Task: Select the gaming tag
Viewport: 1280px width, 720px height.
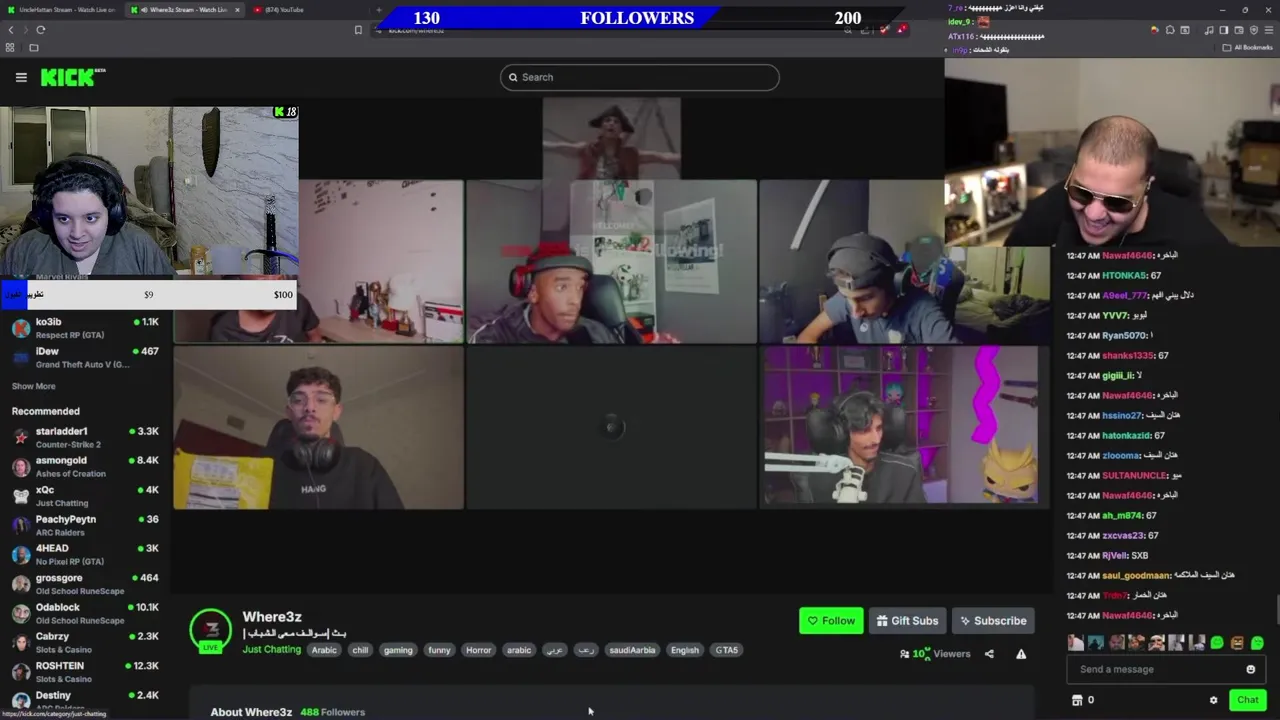Action: pyautogui.click(x=398, y=650)
